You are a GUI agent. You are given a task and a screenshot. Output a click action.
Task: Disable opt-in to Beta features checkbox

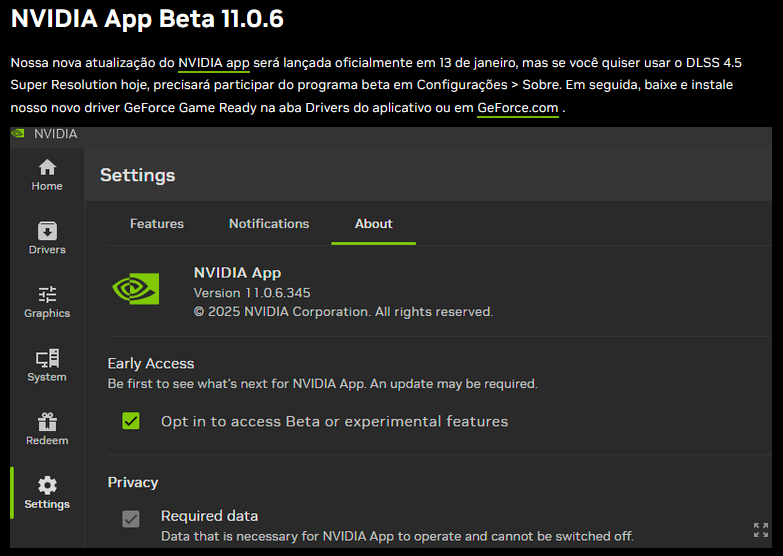pyautogui.click(x=131, y=421)
